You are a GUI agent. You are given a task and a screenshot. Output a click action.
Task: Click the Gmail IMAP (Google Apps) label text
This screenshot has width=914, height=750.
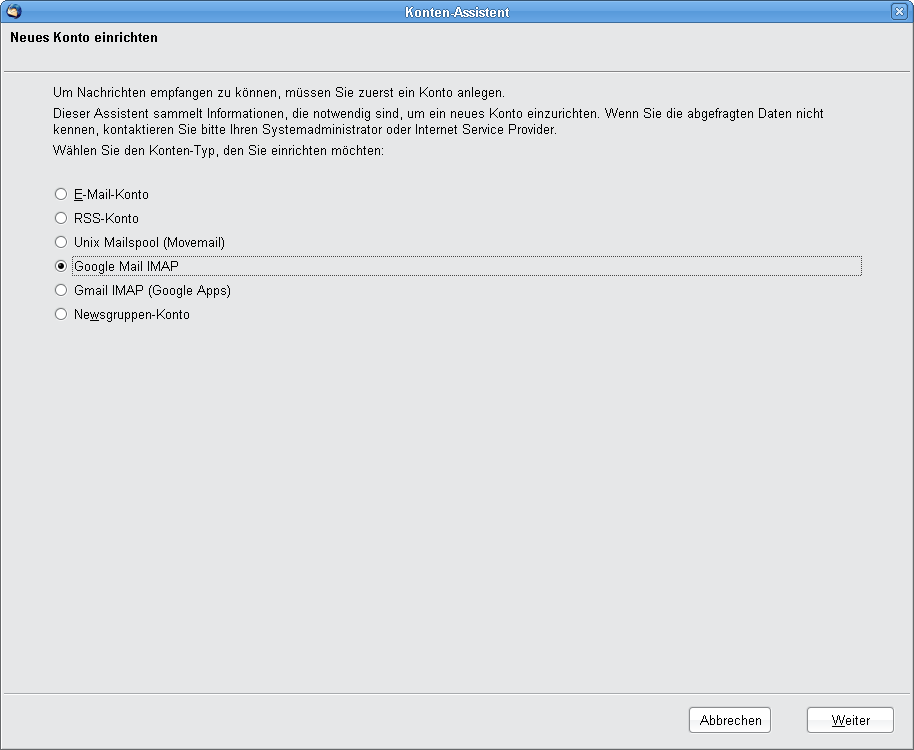coord(152,290)
